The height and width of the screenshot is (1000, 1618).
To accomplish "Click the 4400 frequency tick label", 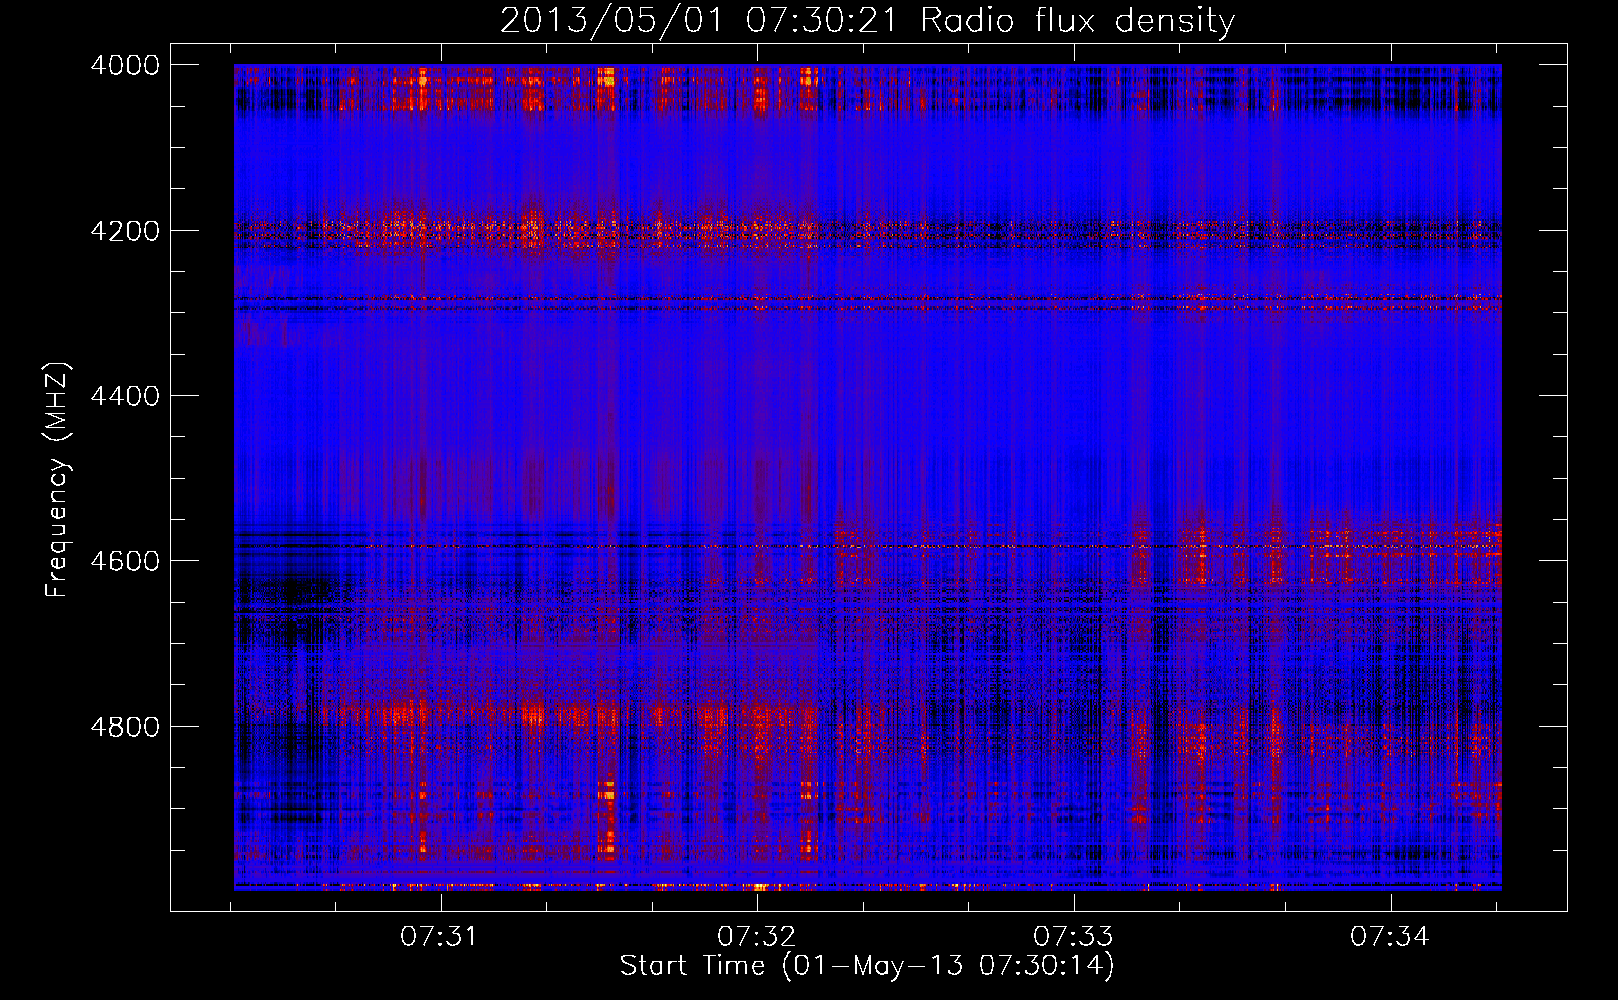I will [125, 396].
